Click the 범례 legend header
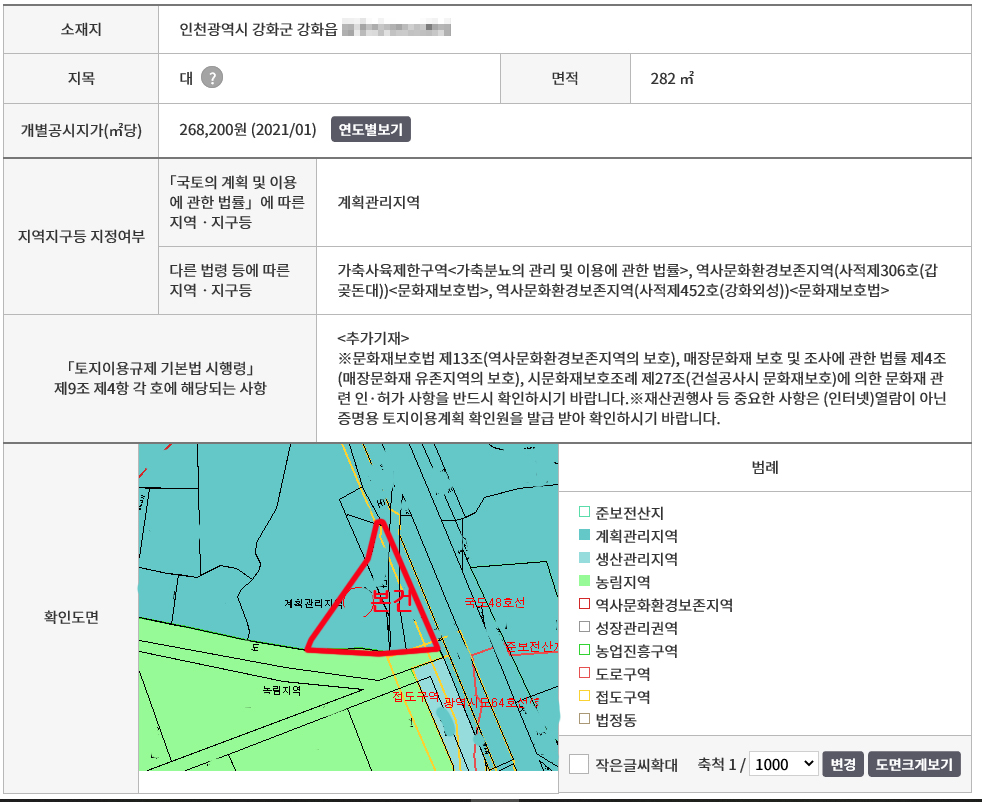 (x=765, y=468)
